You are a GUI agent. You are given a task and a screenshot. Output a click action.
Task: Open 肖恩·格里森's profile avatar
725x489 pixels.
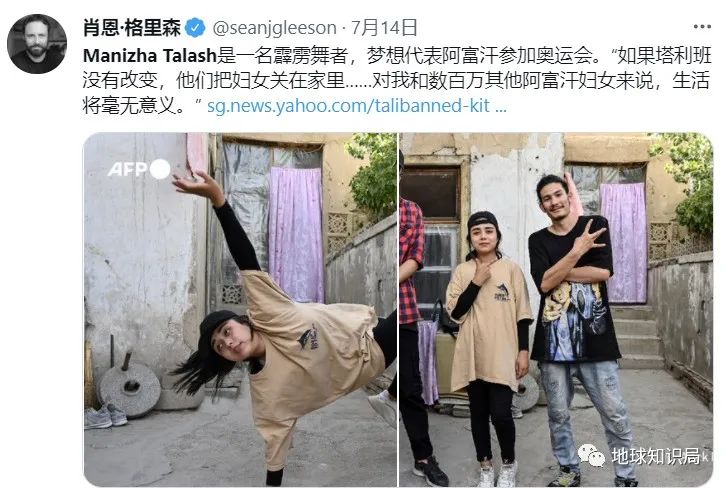click(37, 44)
